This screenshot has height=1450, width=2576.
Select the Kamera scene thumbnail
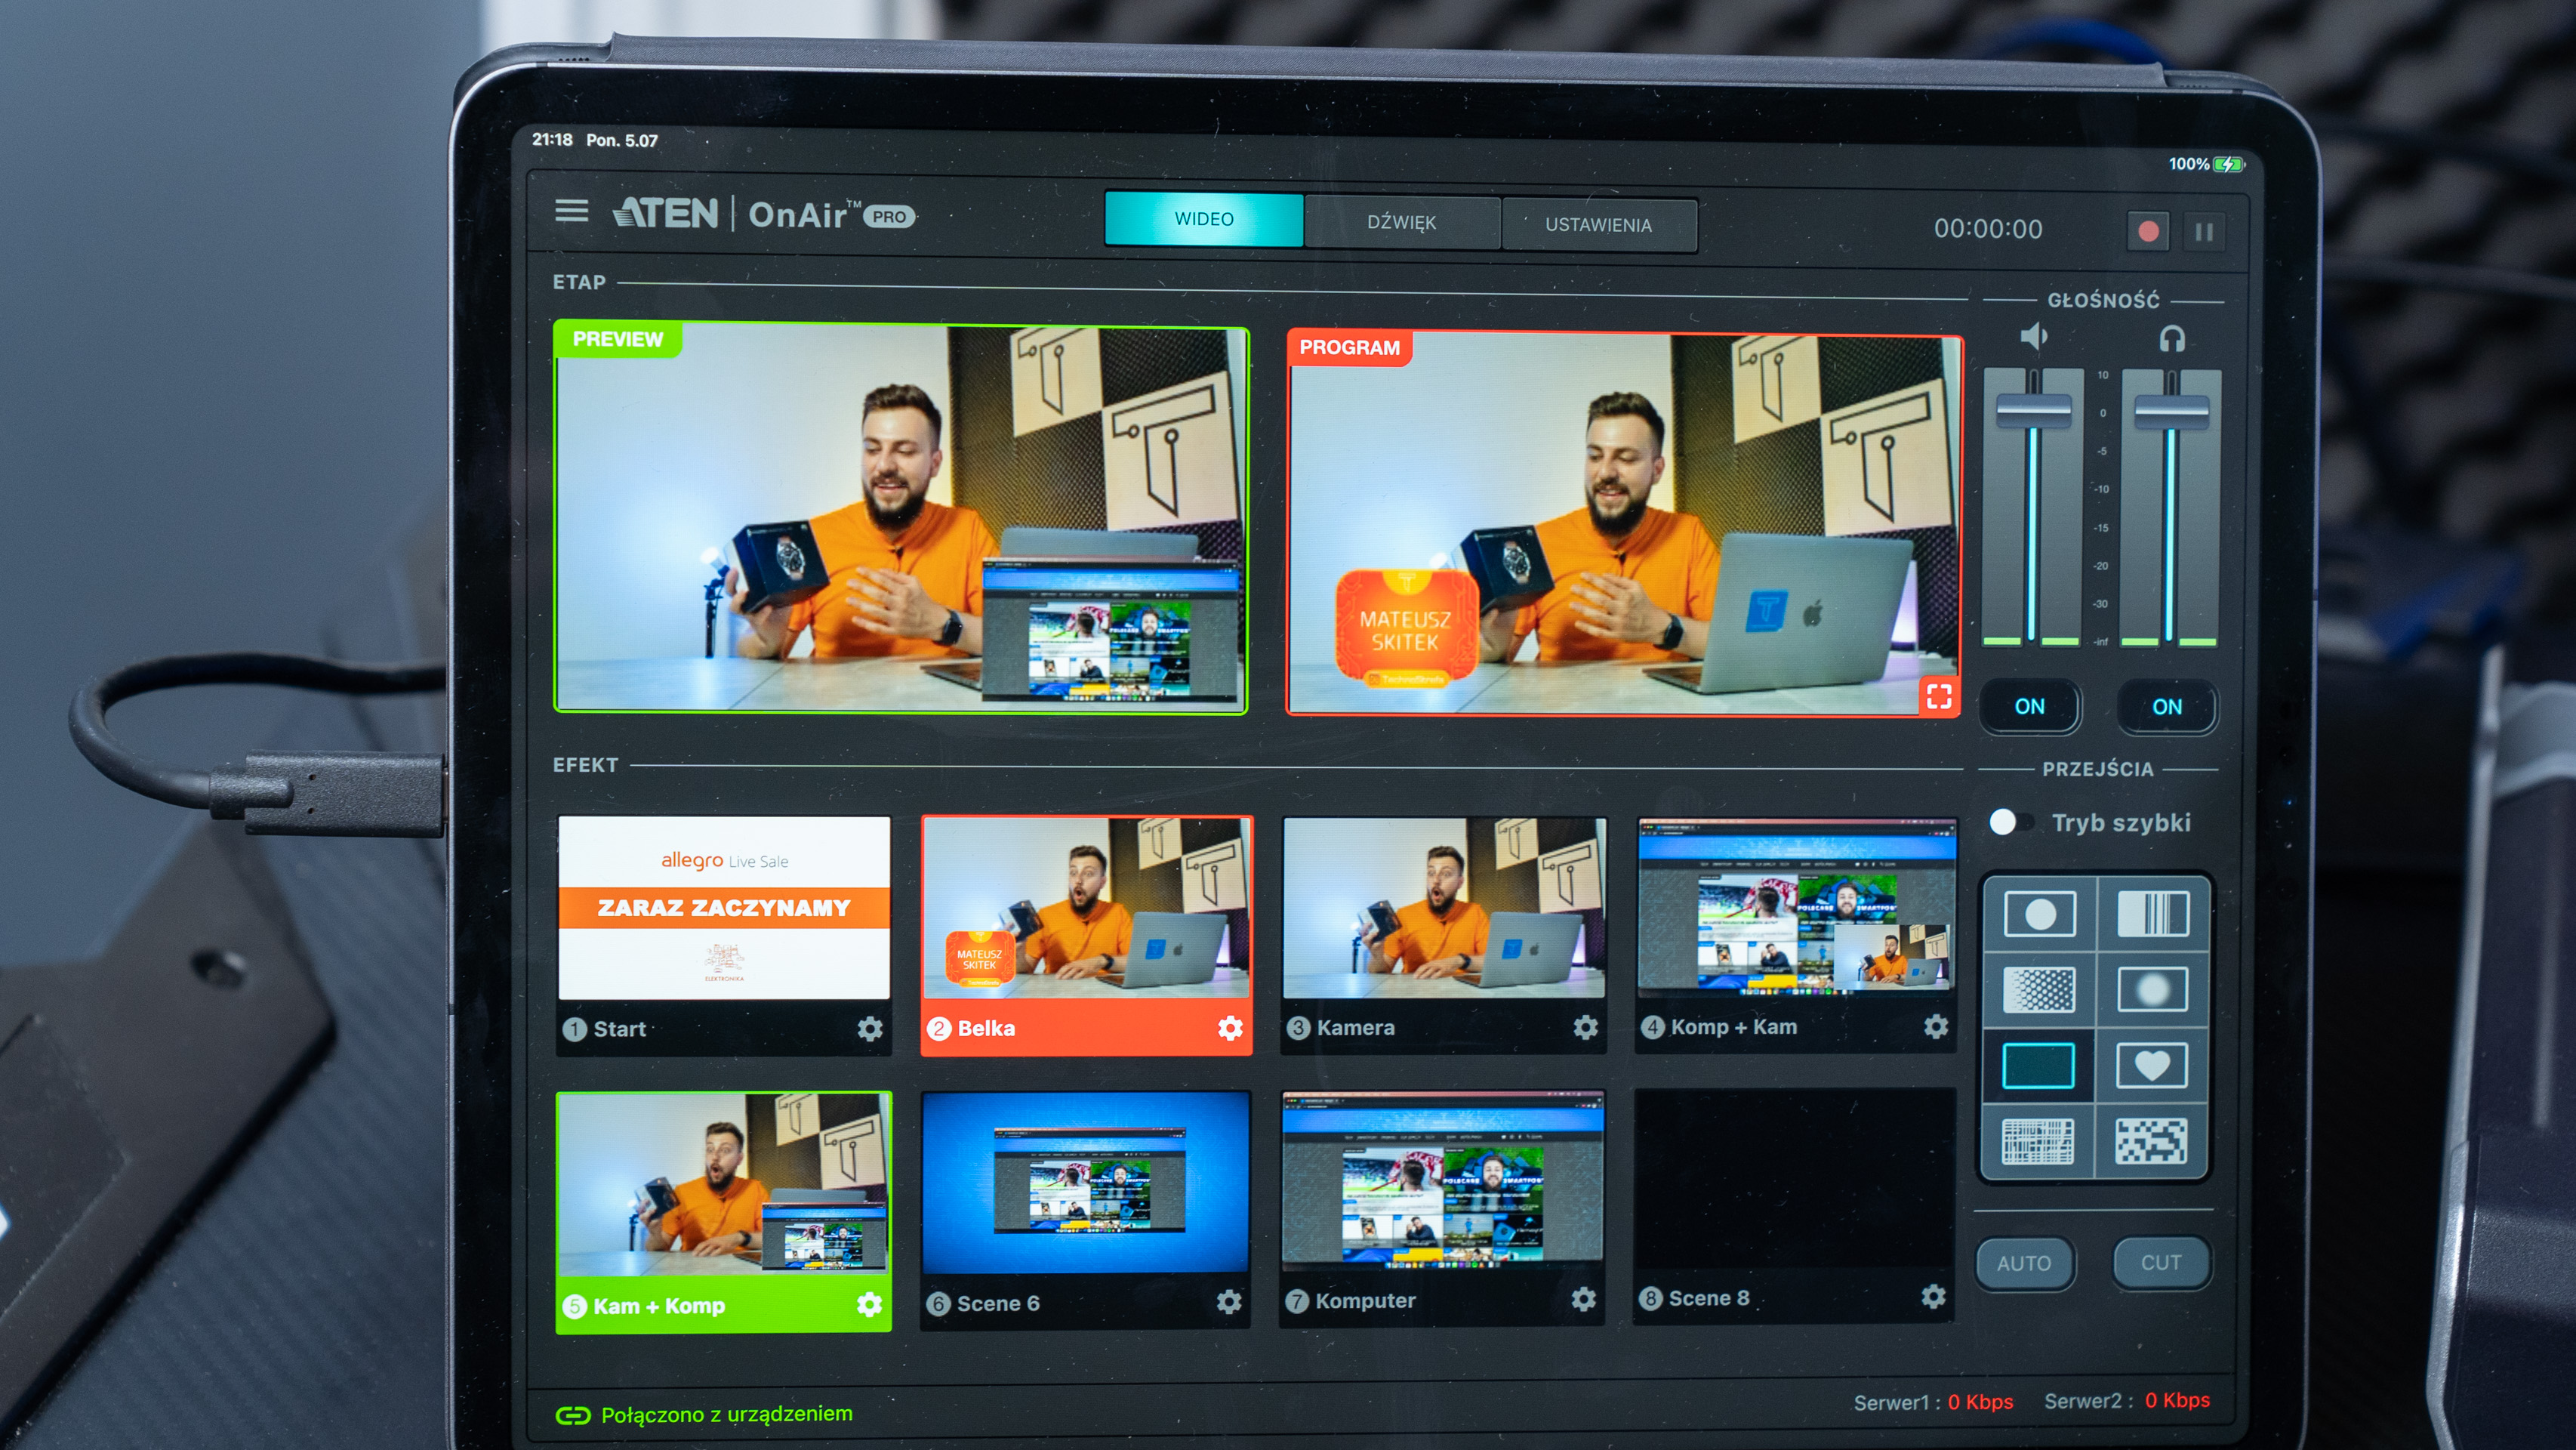click(x=1444, y=907)
